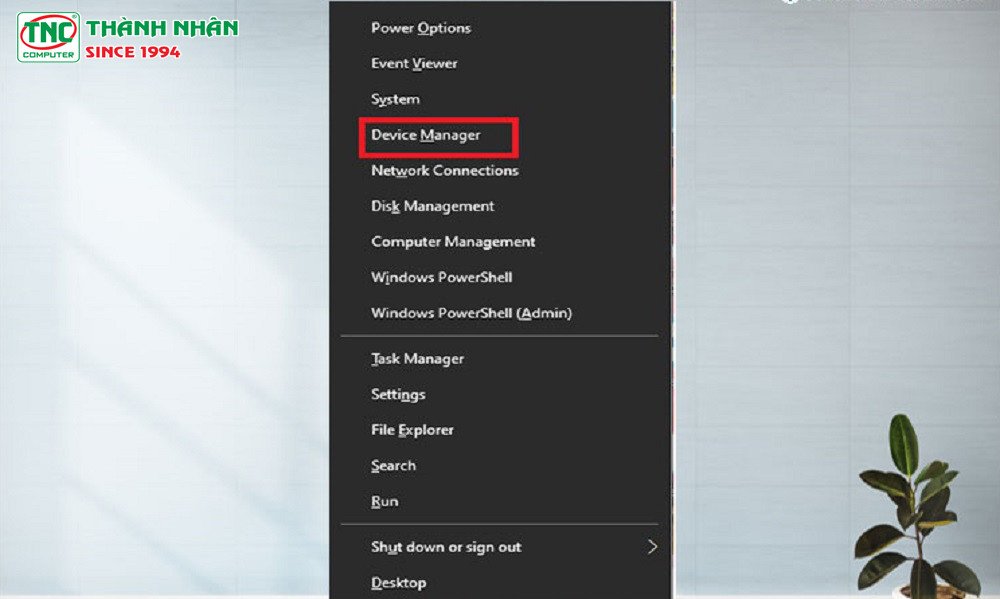
Task: Click the highlighted Device Manager box
Action: (x=437, y=135)
